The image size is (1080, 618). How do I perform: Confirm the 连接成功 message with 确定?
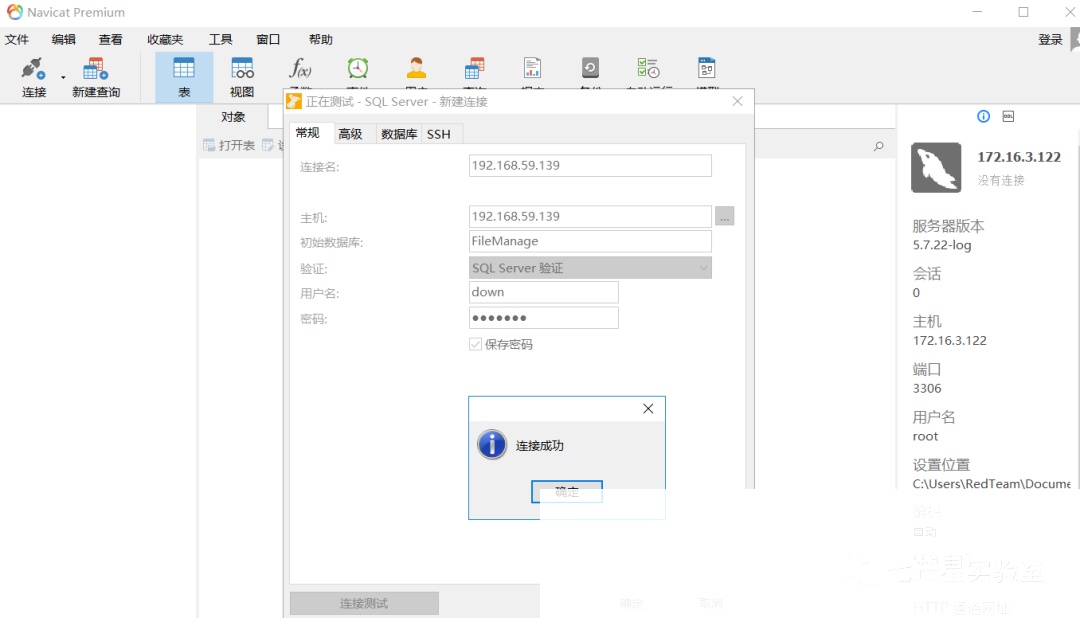click(x=567, y=491)
